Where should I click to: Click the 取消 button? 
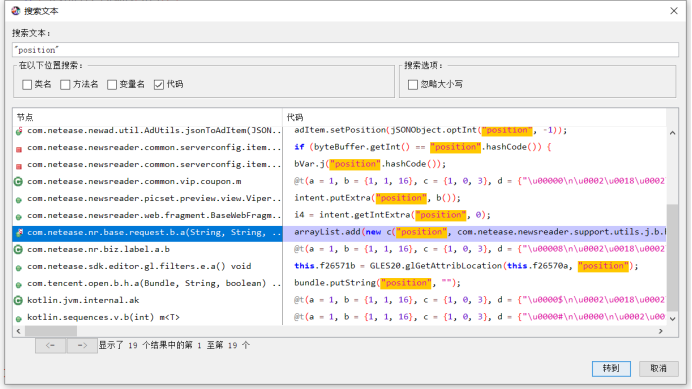(x=658, y=368)
